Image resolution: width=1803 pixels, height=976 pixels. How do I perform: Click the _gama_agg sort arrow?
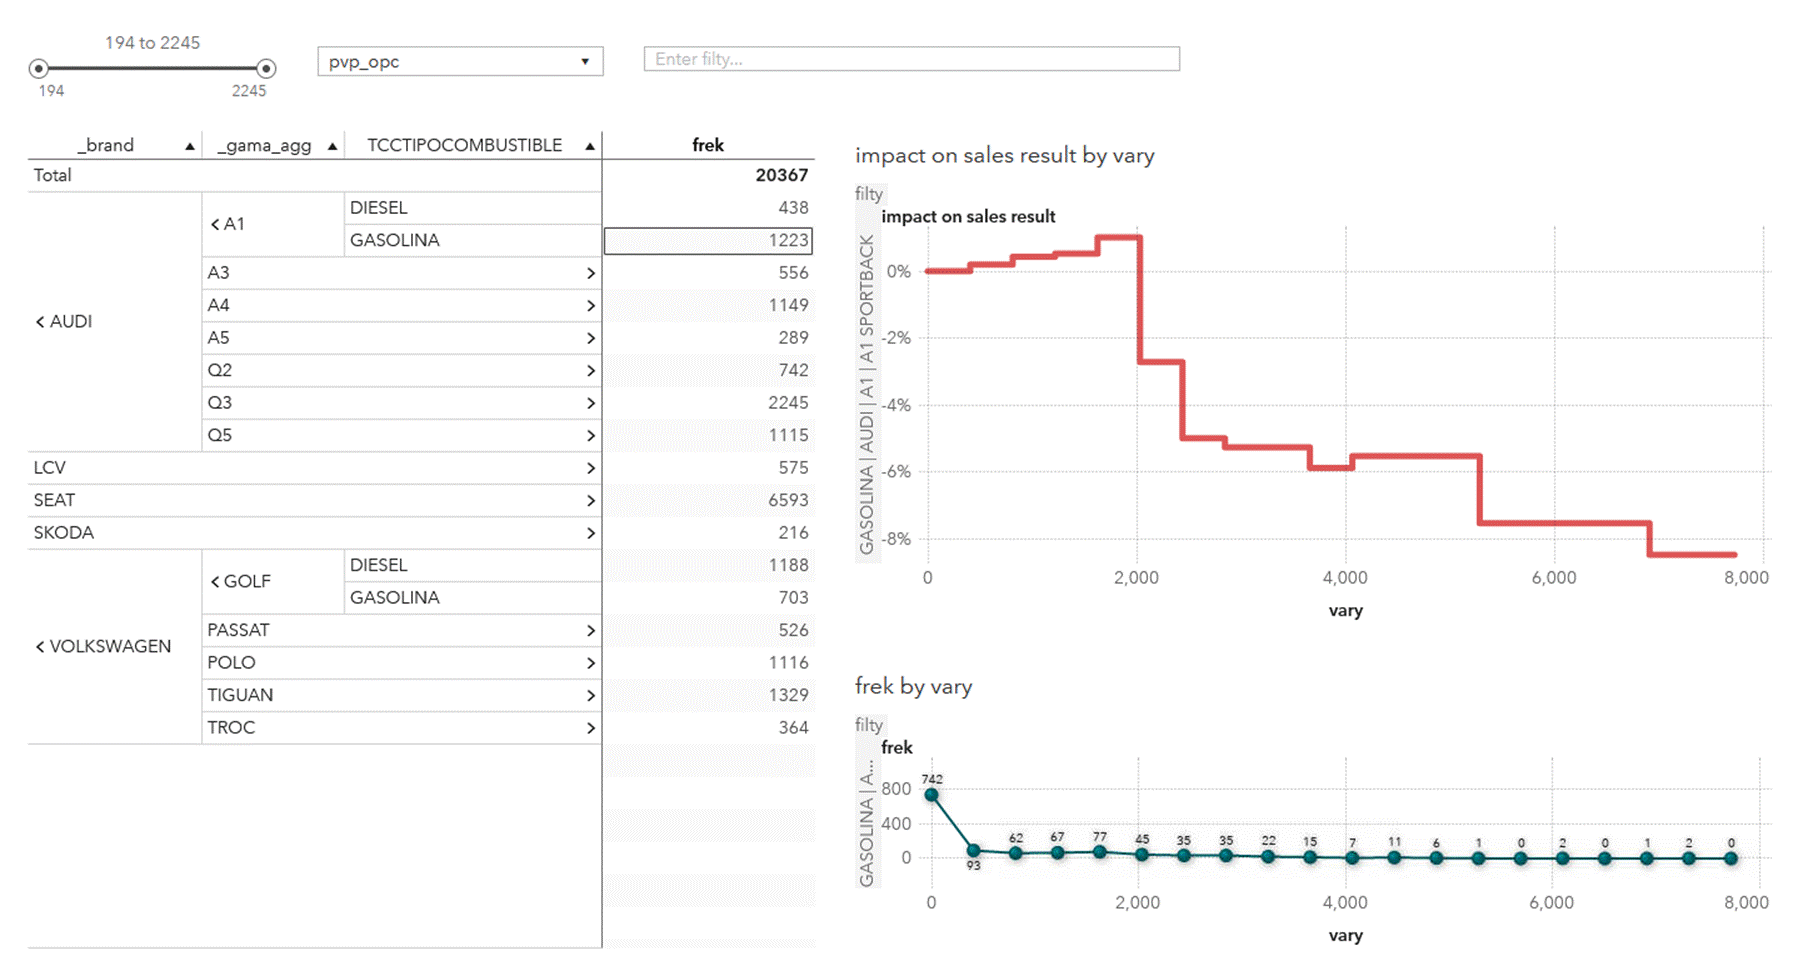point(332,146)
